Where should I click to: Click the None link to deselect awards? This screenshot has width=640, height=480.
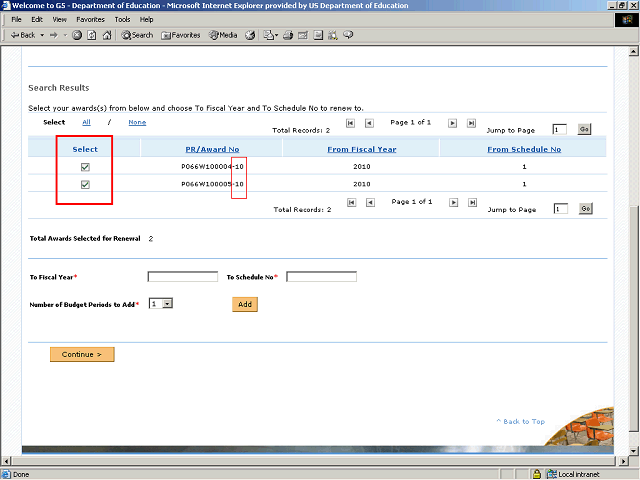click(137, 122)
